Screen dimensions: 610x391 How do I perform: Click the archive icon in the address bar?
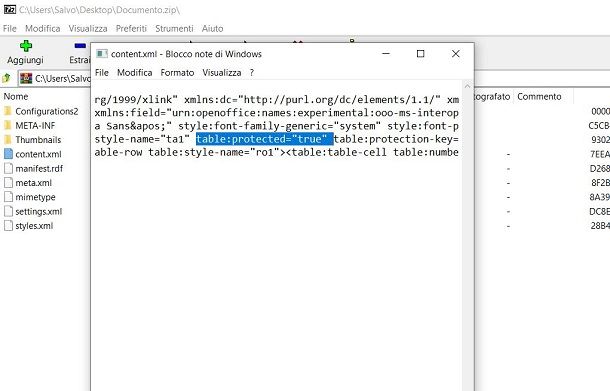[x=26, y=78]
